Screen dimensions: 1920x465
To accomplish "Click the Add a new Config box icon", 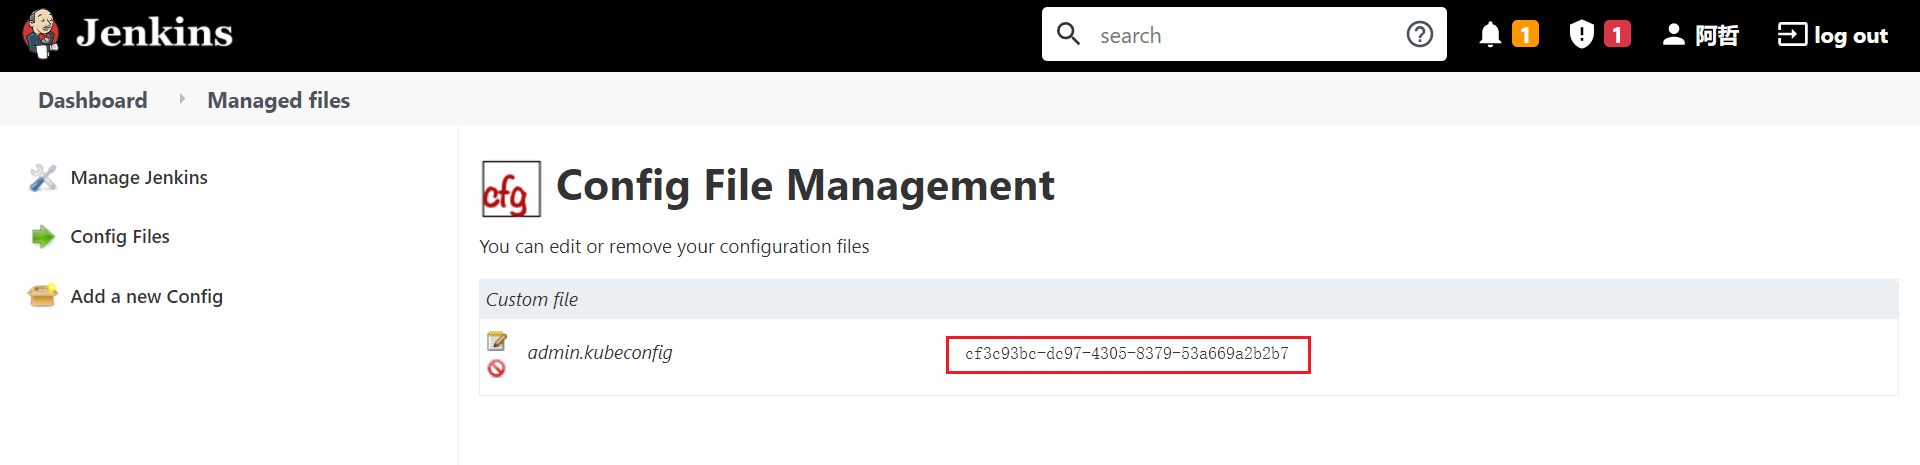I will click(x=43, y=296).
